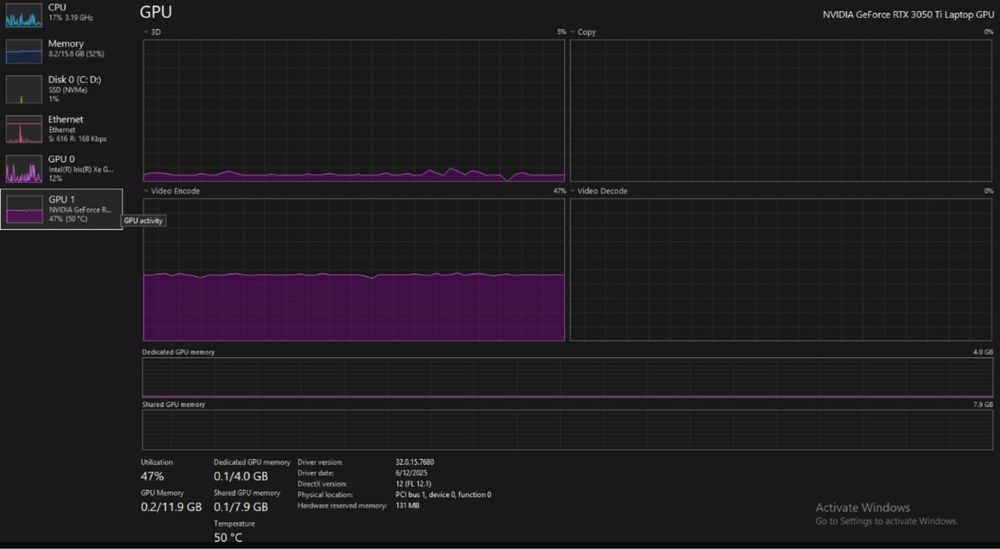Screen dimensions: 1000x549
Task: Click the Temperature 50 °C value
Action: point(228,538)
